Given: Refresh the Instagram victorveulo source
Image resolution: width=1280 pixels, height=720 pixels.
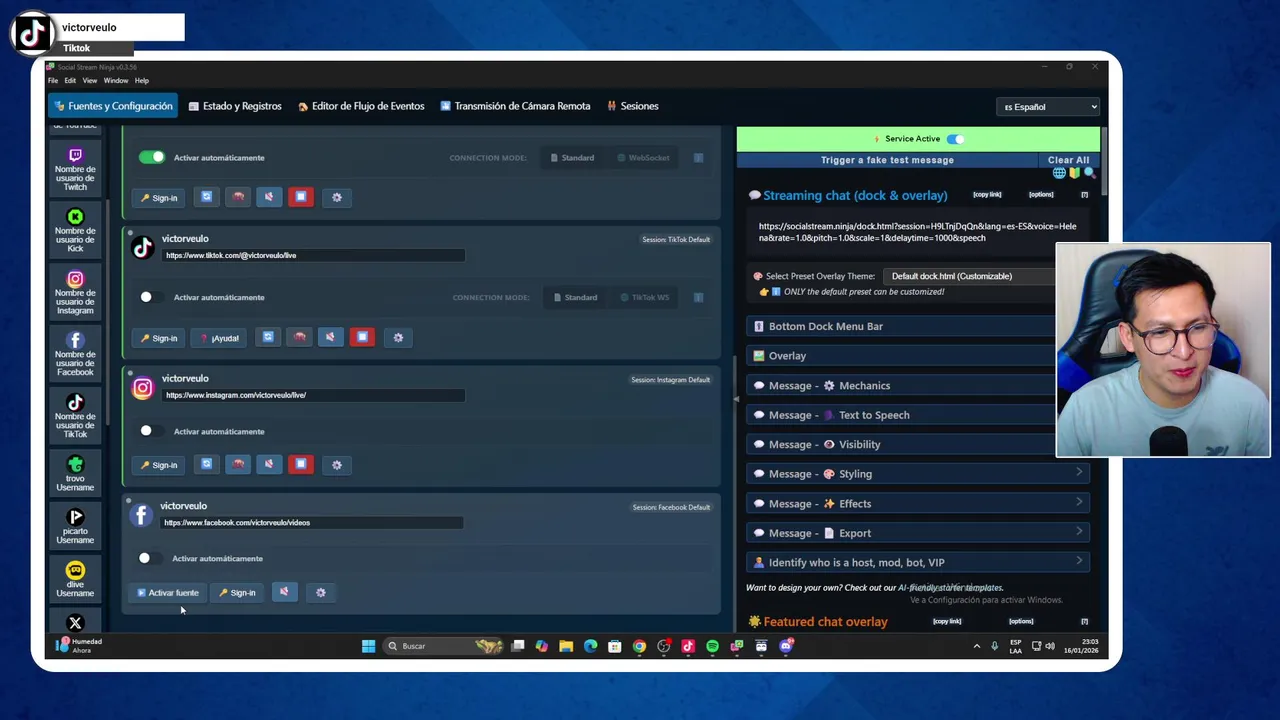Looking at the screenshot, I should 206,464.
